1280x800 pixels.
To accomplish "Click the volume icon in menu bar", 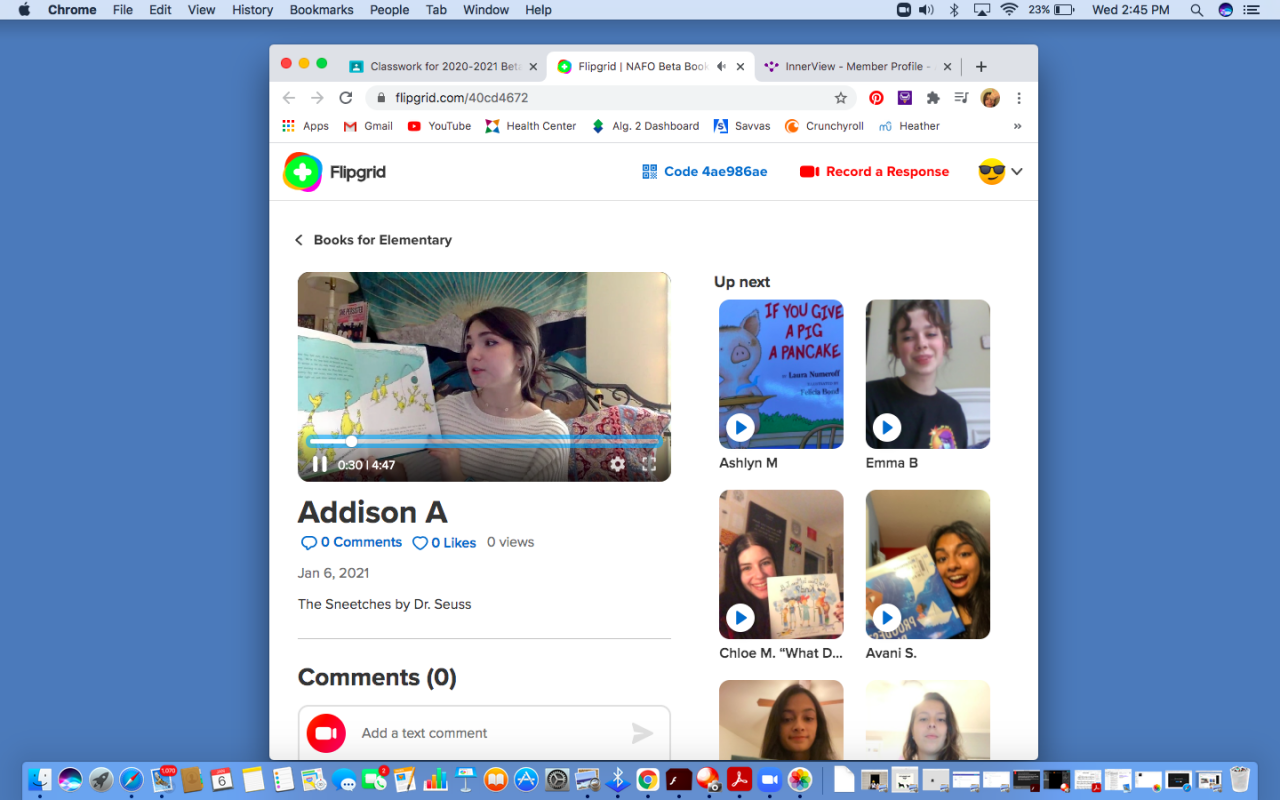I will [927, 10].
